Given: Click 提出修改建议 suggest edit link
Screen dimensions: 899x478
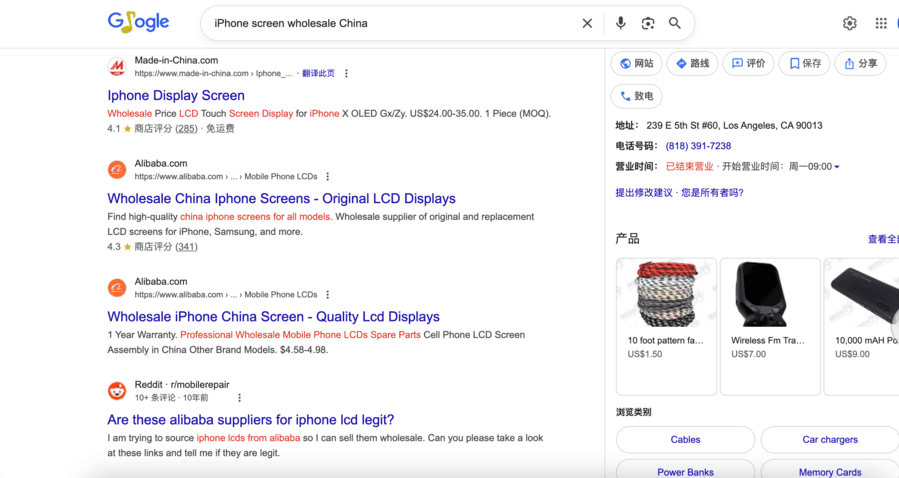Looking at the screenshot, I should (644, 193).
